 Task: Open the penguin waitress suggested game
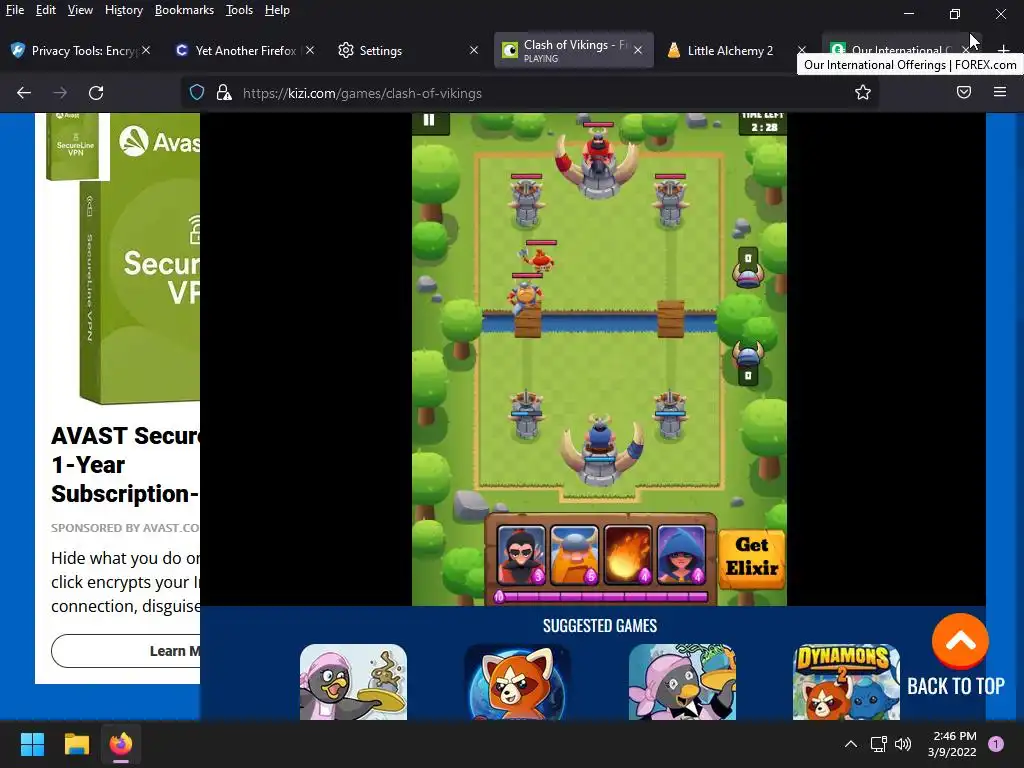click(x=353, y=682)
